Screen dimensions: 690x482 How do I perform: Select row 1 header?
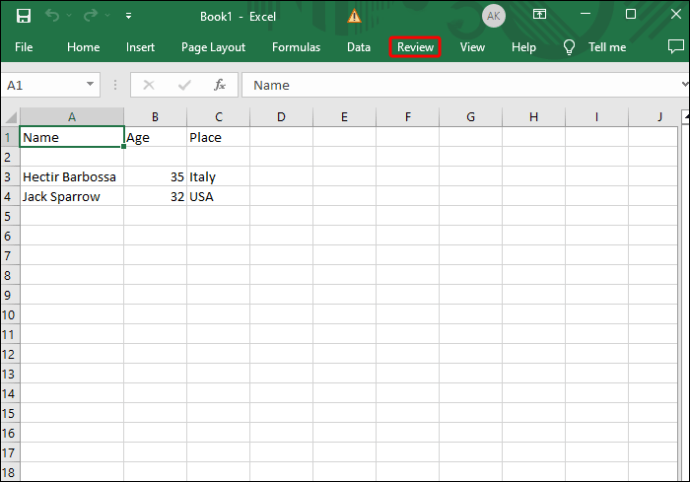(10, 137)
